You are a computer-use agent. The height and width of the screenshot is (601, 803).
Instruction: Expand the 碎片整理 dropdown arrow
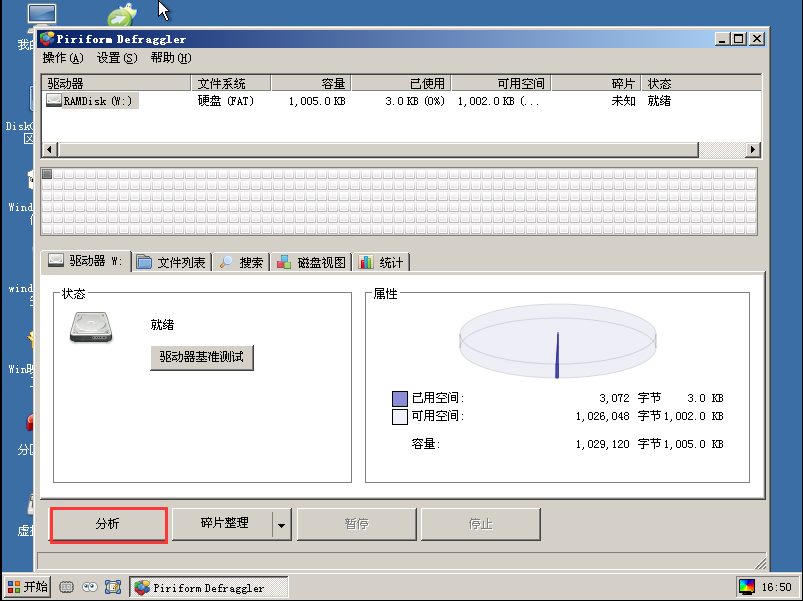(x=281, y=524)
